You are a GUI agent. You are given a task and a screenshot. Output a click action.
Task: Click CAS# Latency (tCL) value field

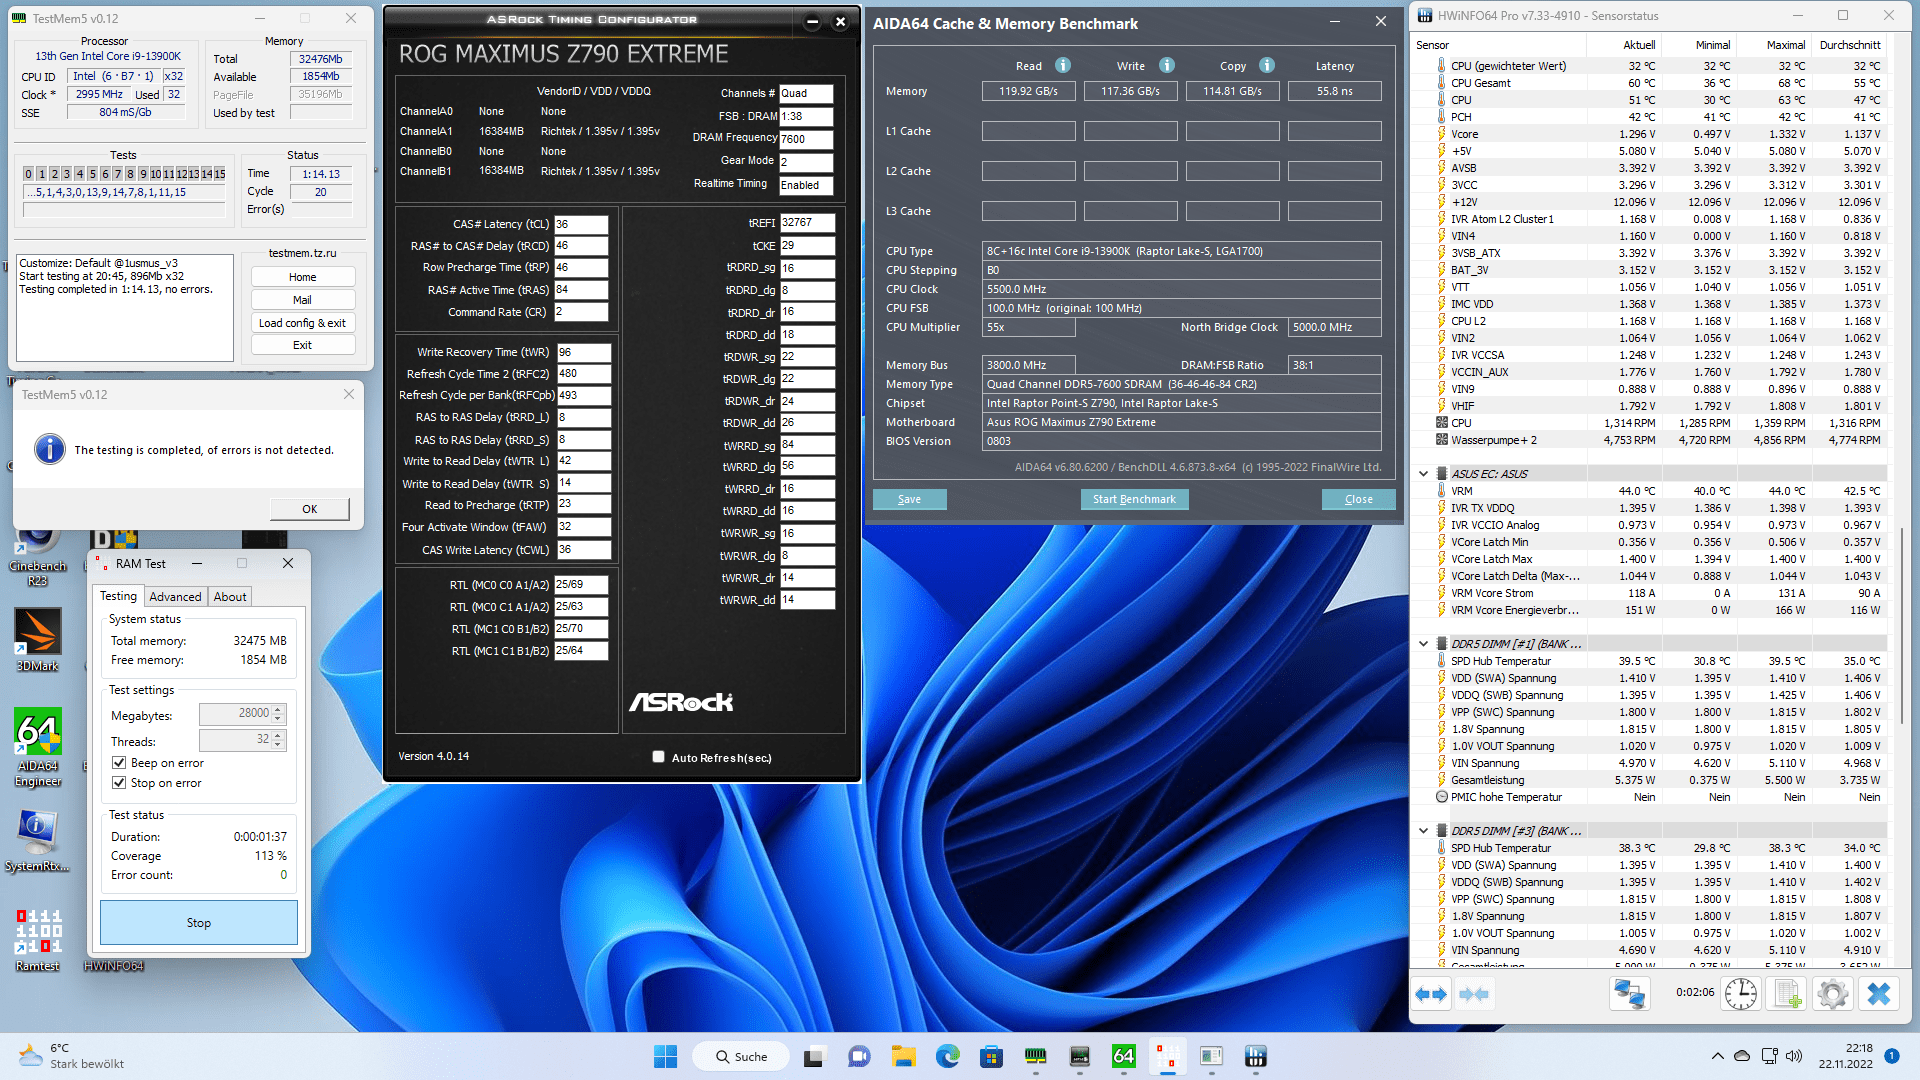coord(581,224)
